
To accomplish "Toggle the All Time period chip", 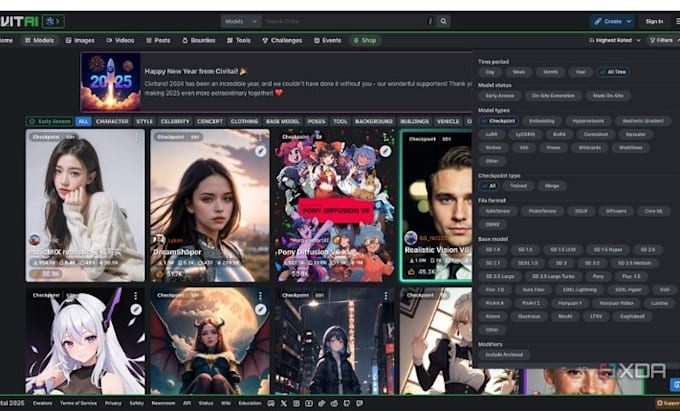I will click(x=613, y=72).
